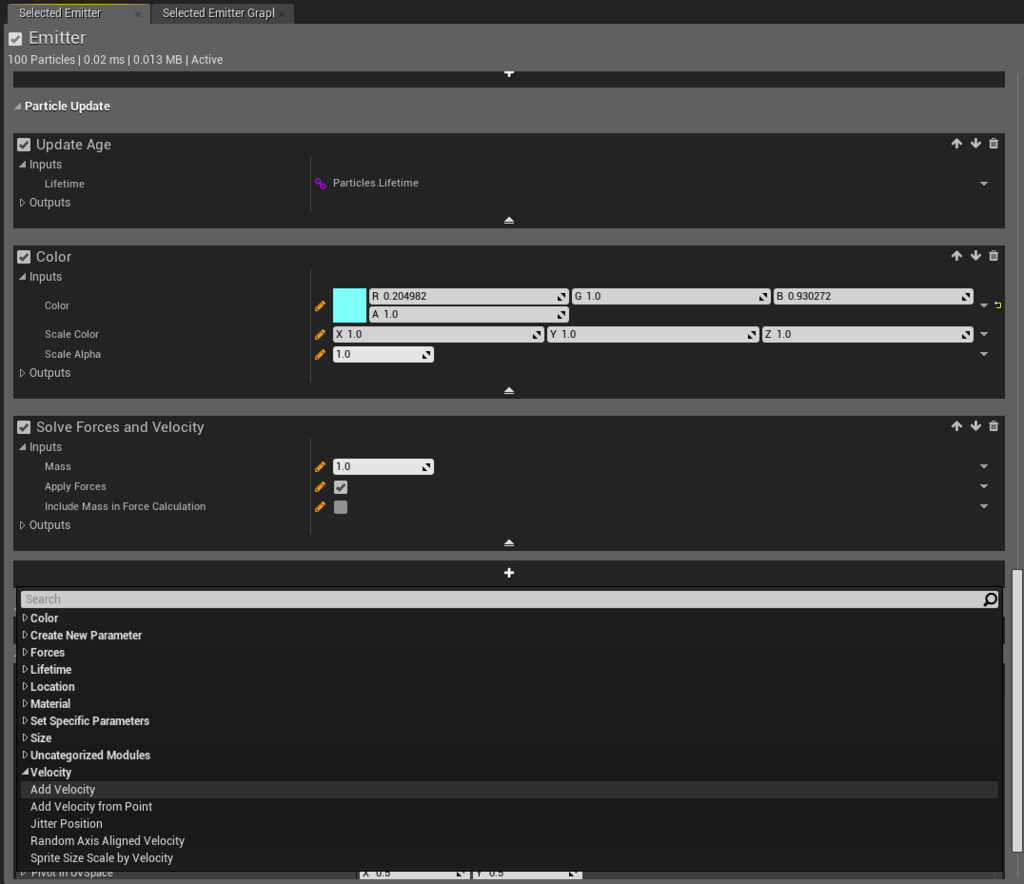Image resolution: width=1024 pixels, height=884 pixels.
Task: Open Scale Alpha dropdown arrow
Action: point(984,355)
